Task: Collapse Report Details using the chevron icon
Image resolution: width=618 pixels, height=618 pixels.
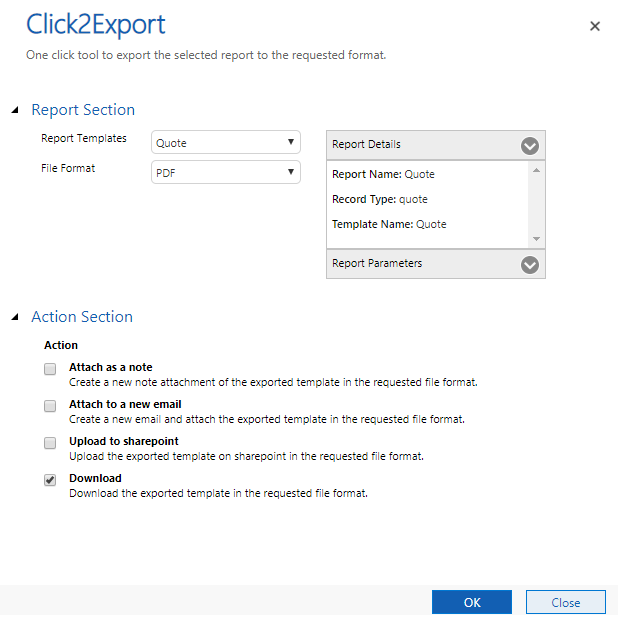Action: click(529, 146)
